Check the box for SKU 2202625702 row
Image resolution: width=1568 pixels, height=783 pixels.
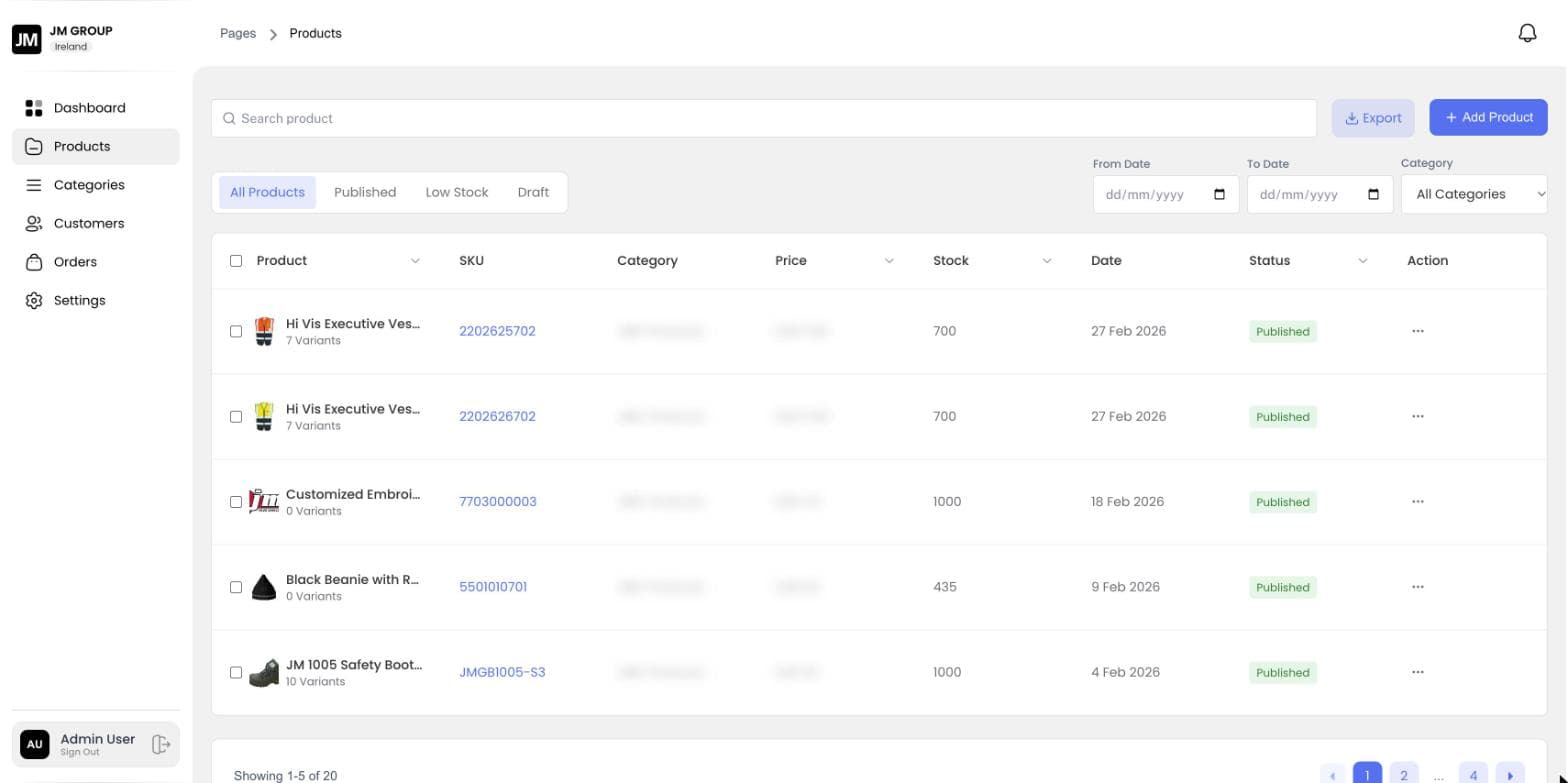tap(236, 331)
